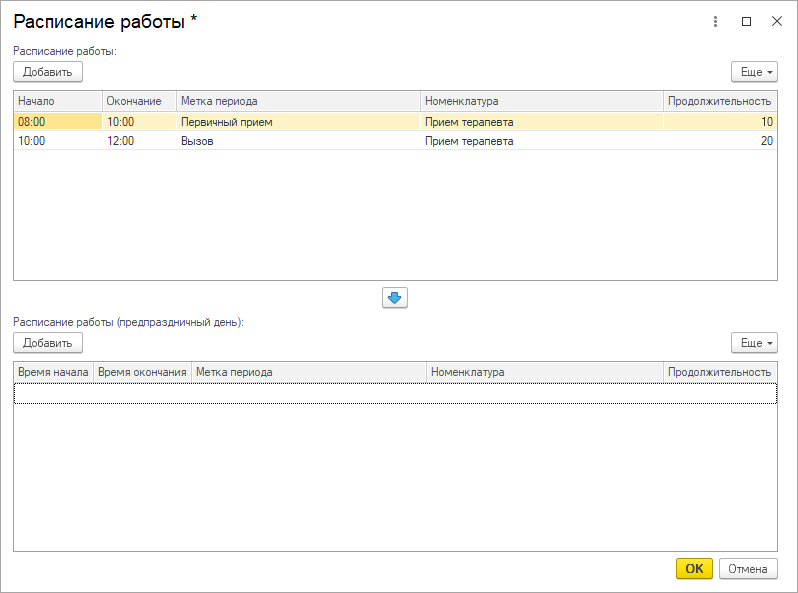Click the blue down-arrow copy schedule button
The image size is (798, 593).
click(395, 298)
